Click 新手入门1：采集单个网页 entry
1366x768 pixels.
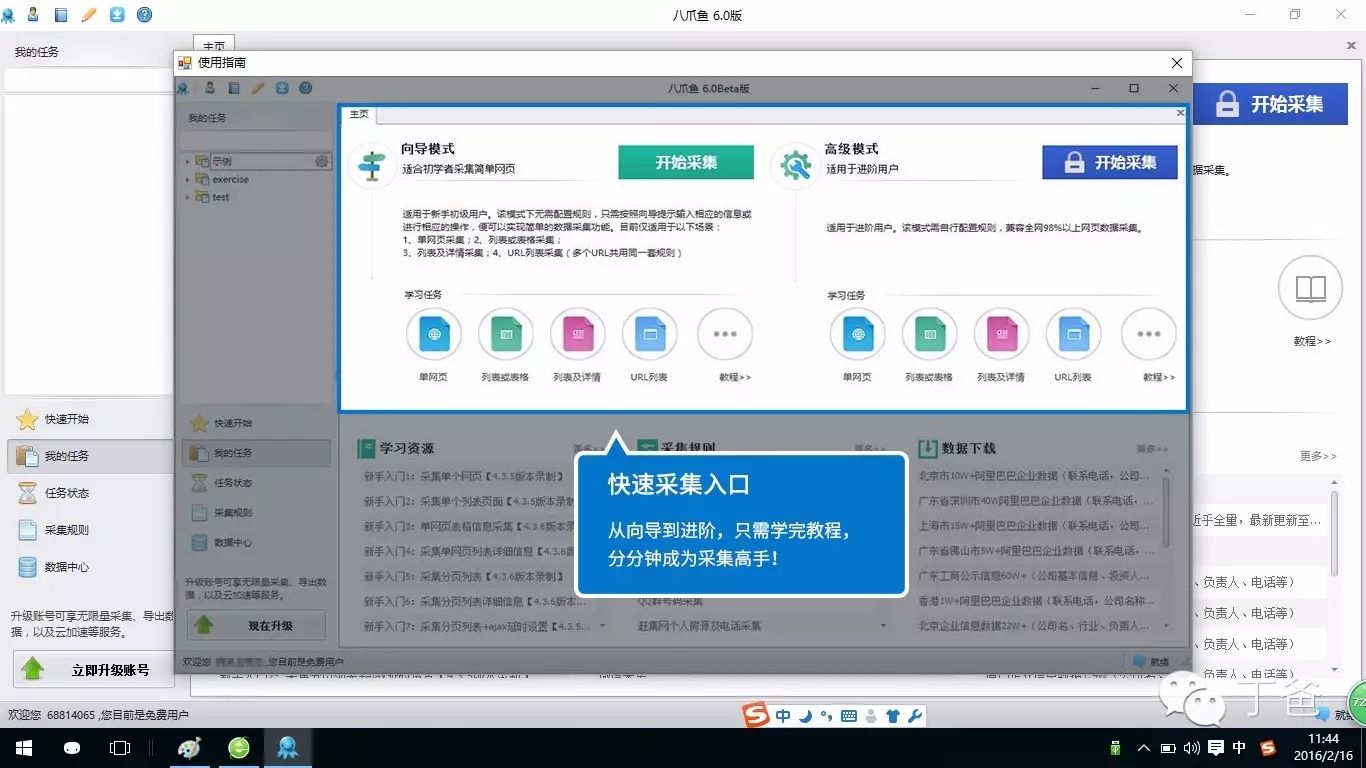tap(470, 475)
